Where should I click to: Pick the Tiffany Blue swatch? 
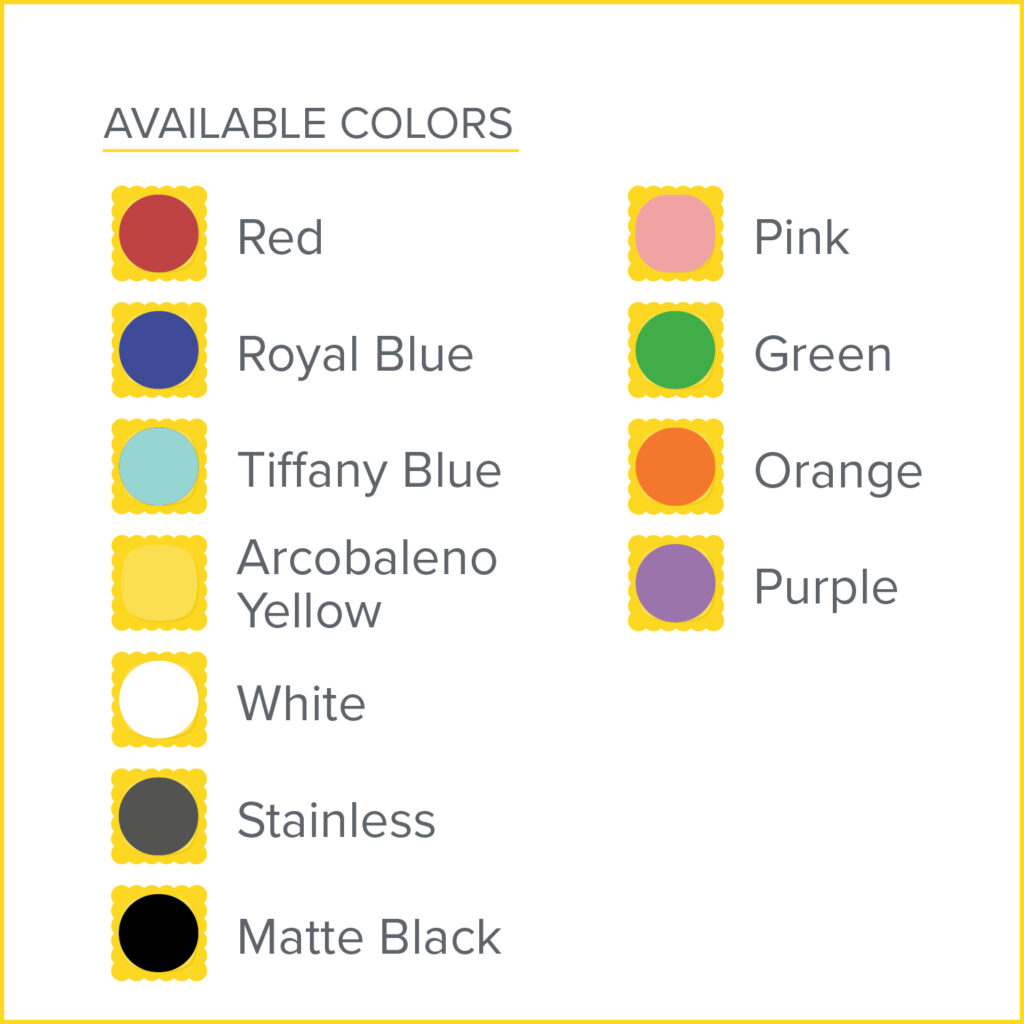pyautogui.click(x=158, y=467)
